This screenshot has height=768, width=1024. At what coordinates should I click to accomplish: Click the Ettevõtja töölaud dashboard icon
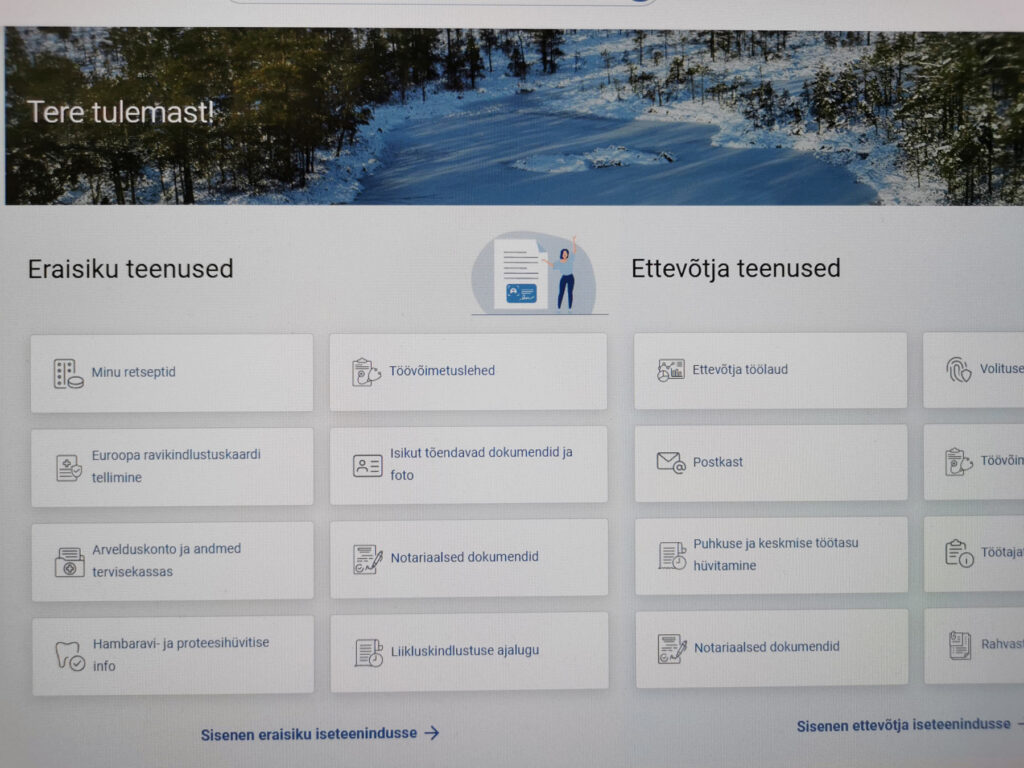click(670, 370)
